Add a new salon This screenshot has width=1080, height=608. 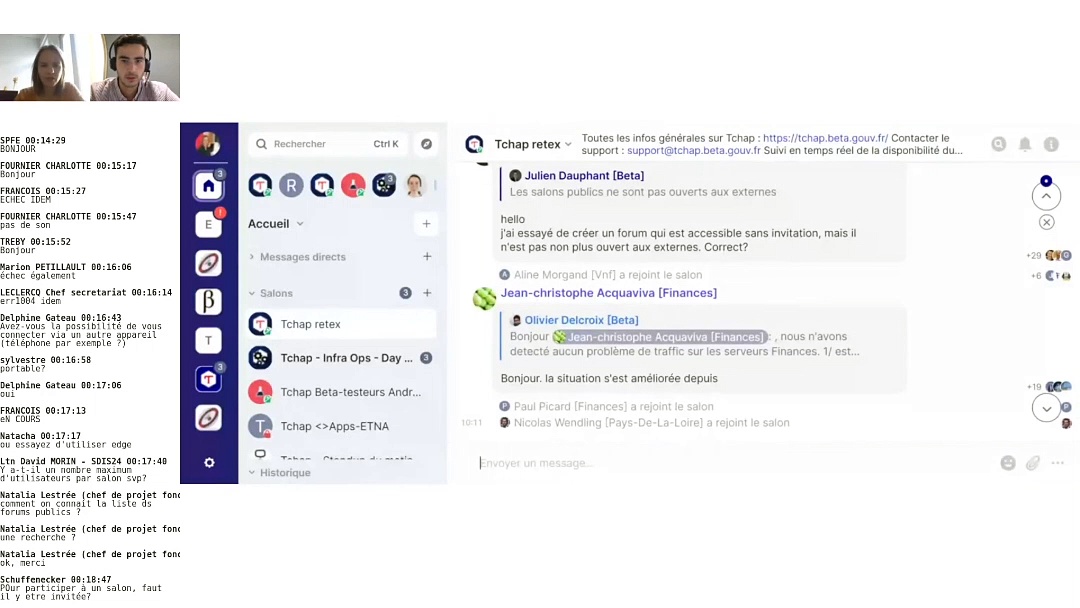(x=427, y=293)
